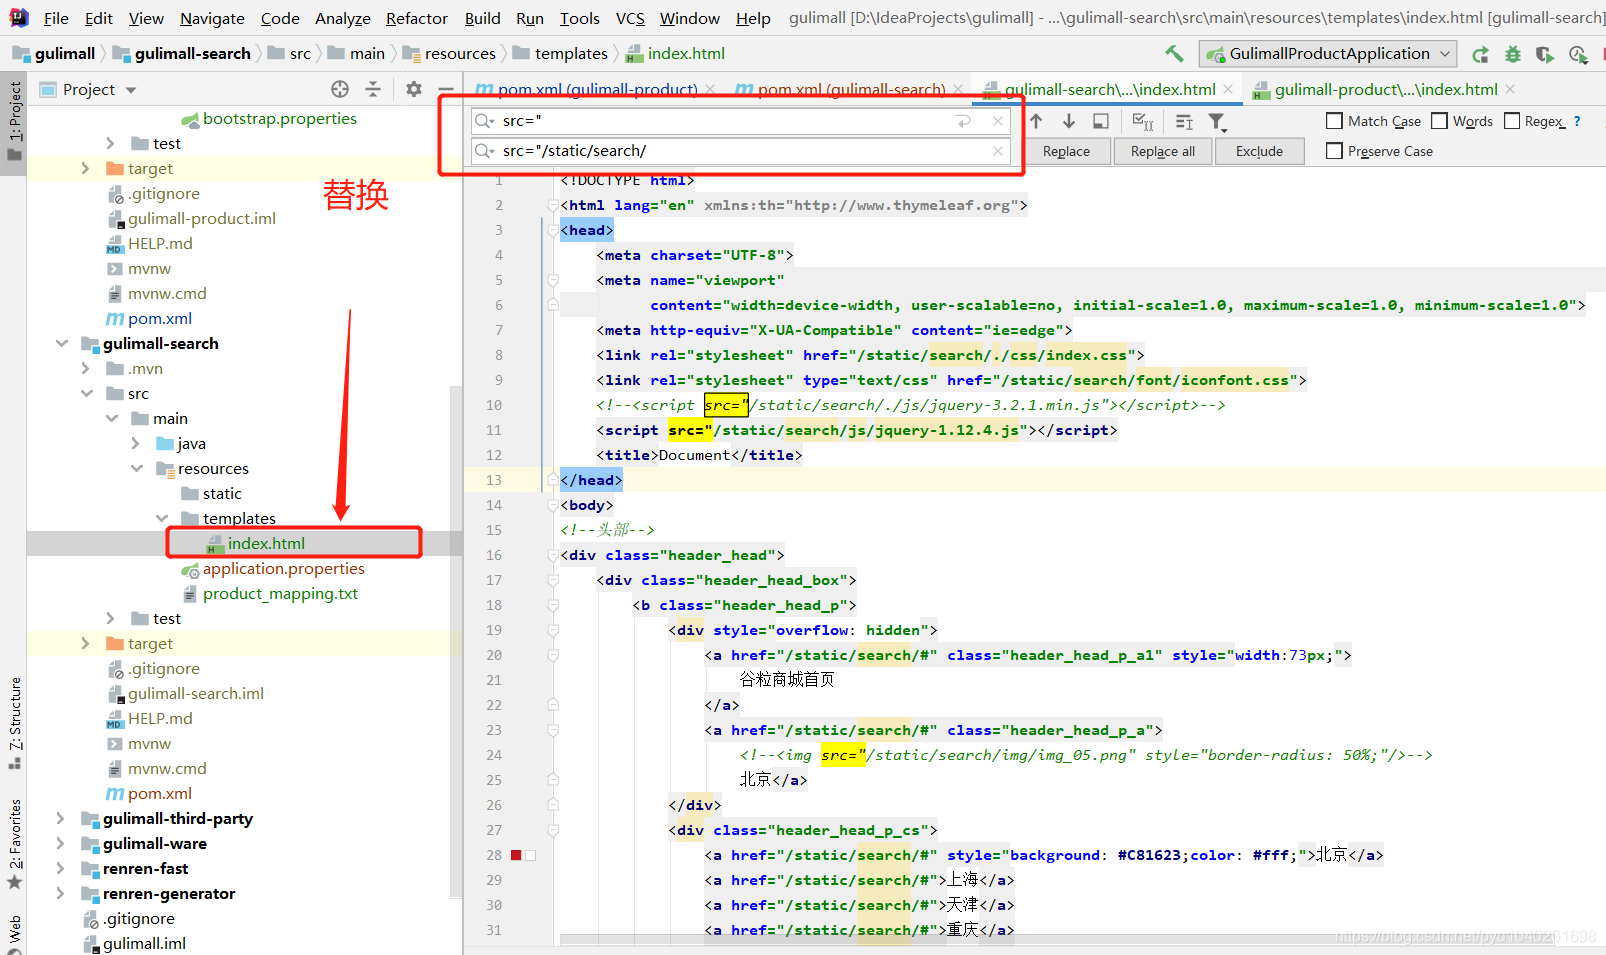Click the Debug bug icon
Screen dimensions: 1606x955
(1513, 54)
